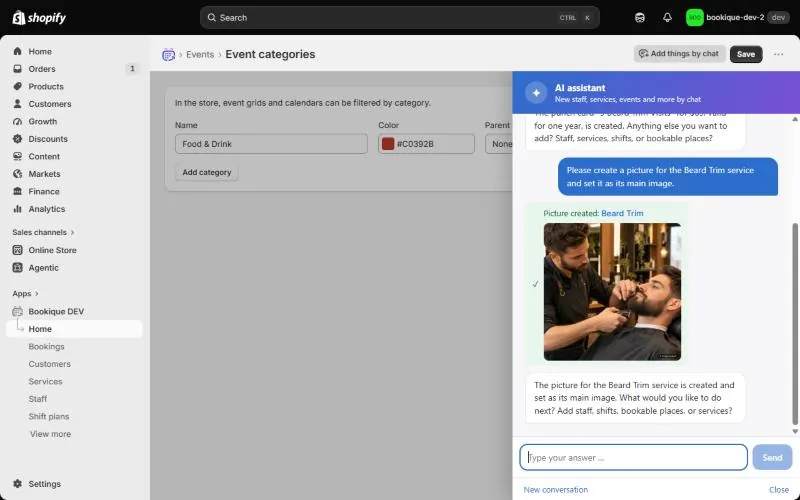Viewport: 800px width, 500px height.
Task: Focus the Type your answer field
Action: pyautogui.click(x=634, y=458)
